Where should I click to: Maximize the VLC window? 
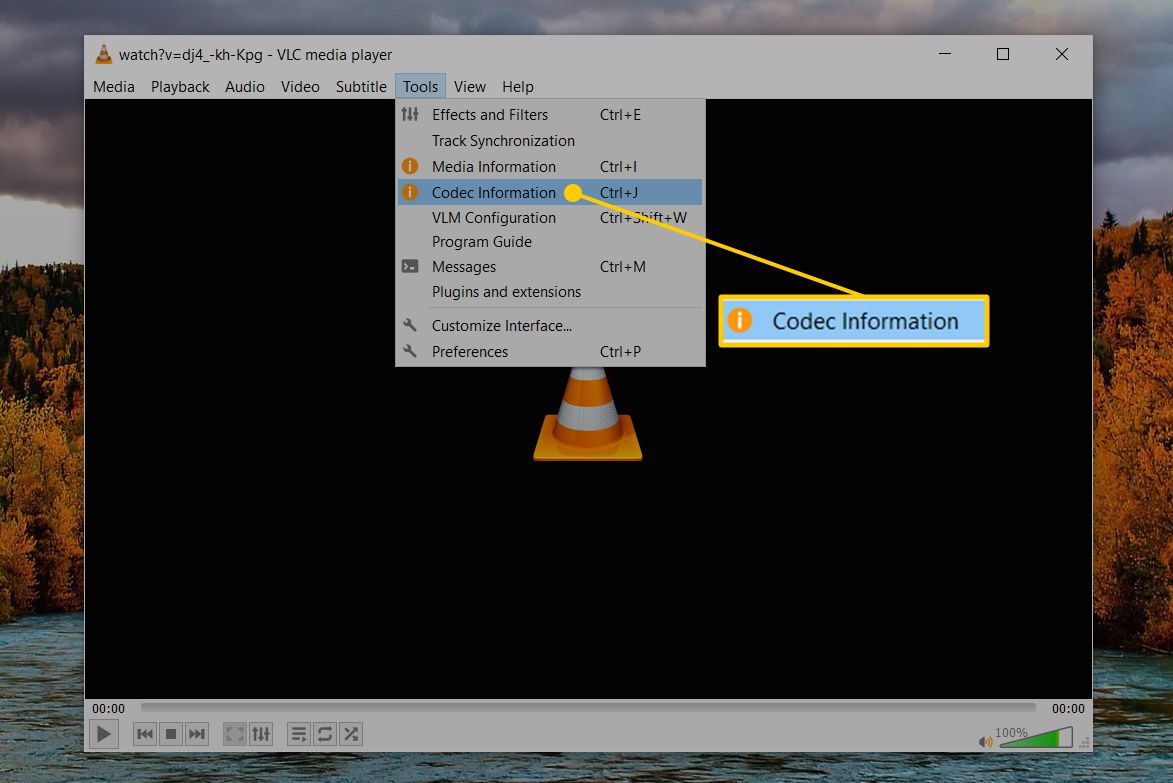(x=1003, y=54)
